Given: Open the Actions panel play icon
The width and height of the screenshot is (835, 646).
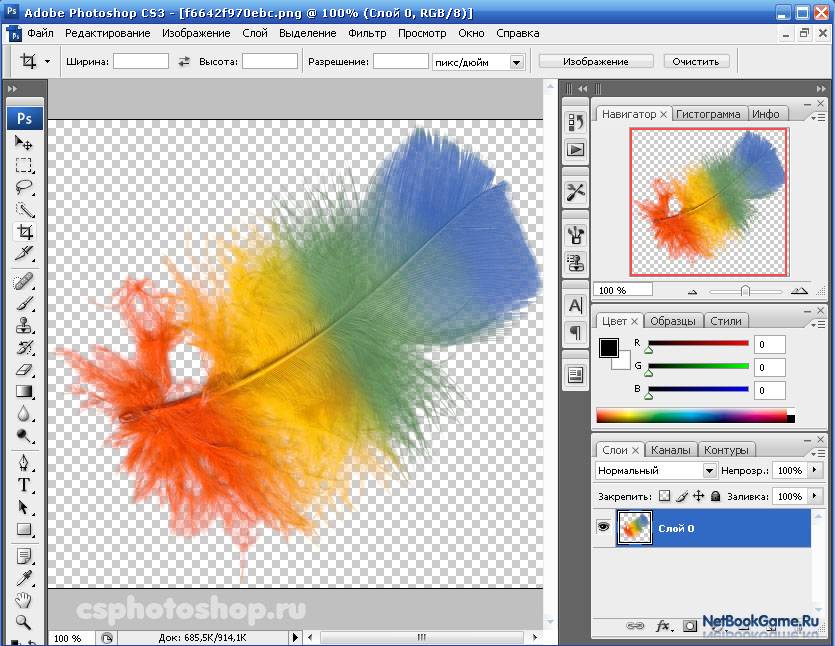Looking at the screenshot, I should (575, 149).
